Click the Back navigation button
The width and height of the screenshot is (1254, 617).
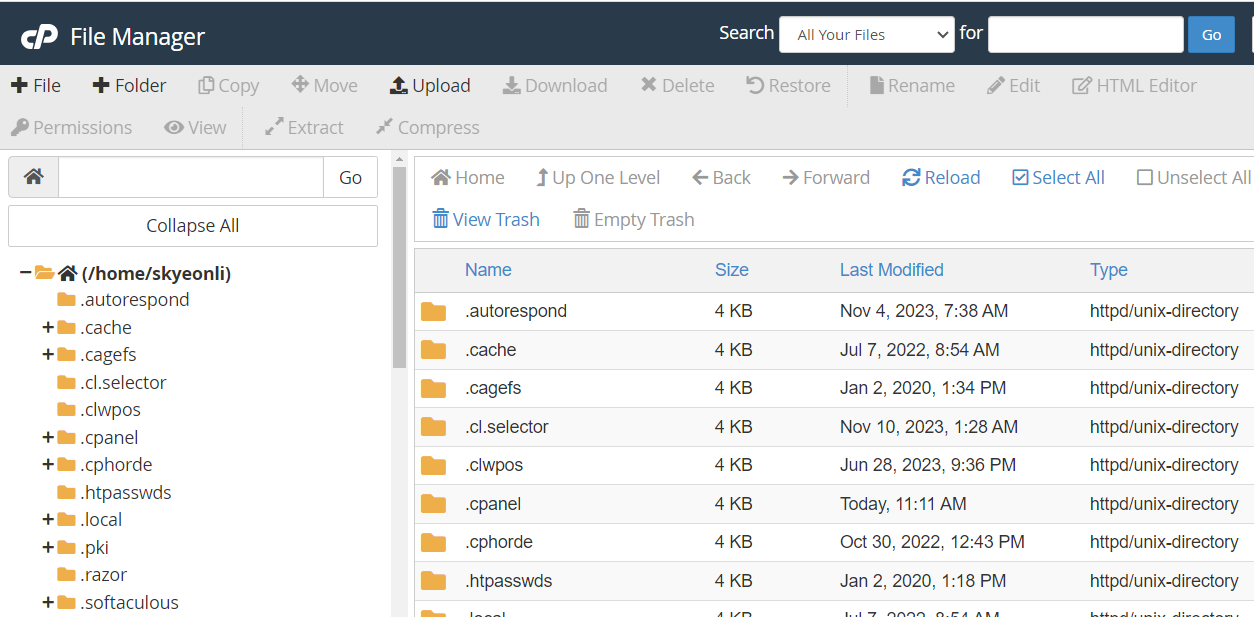coord(721,178)
